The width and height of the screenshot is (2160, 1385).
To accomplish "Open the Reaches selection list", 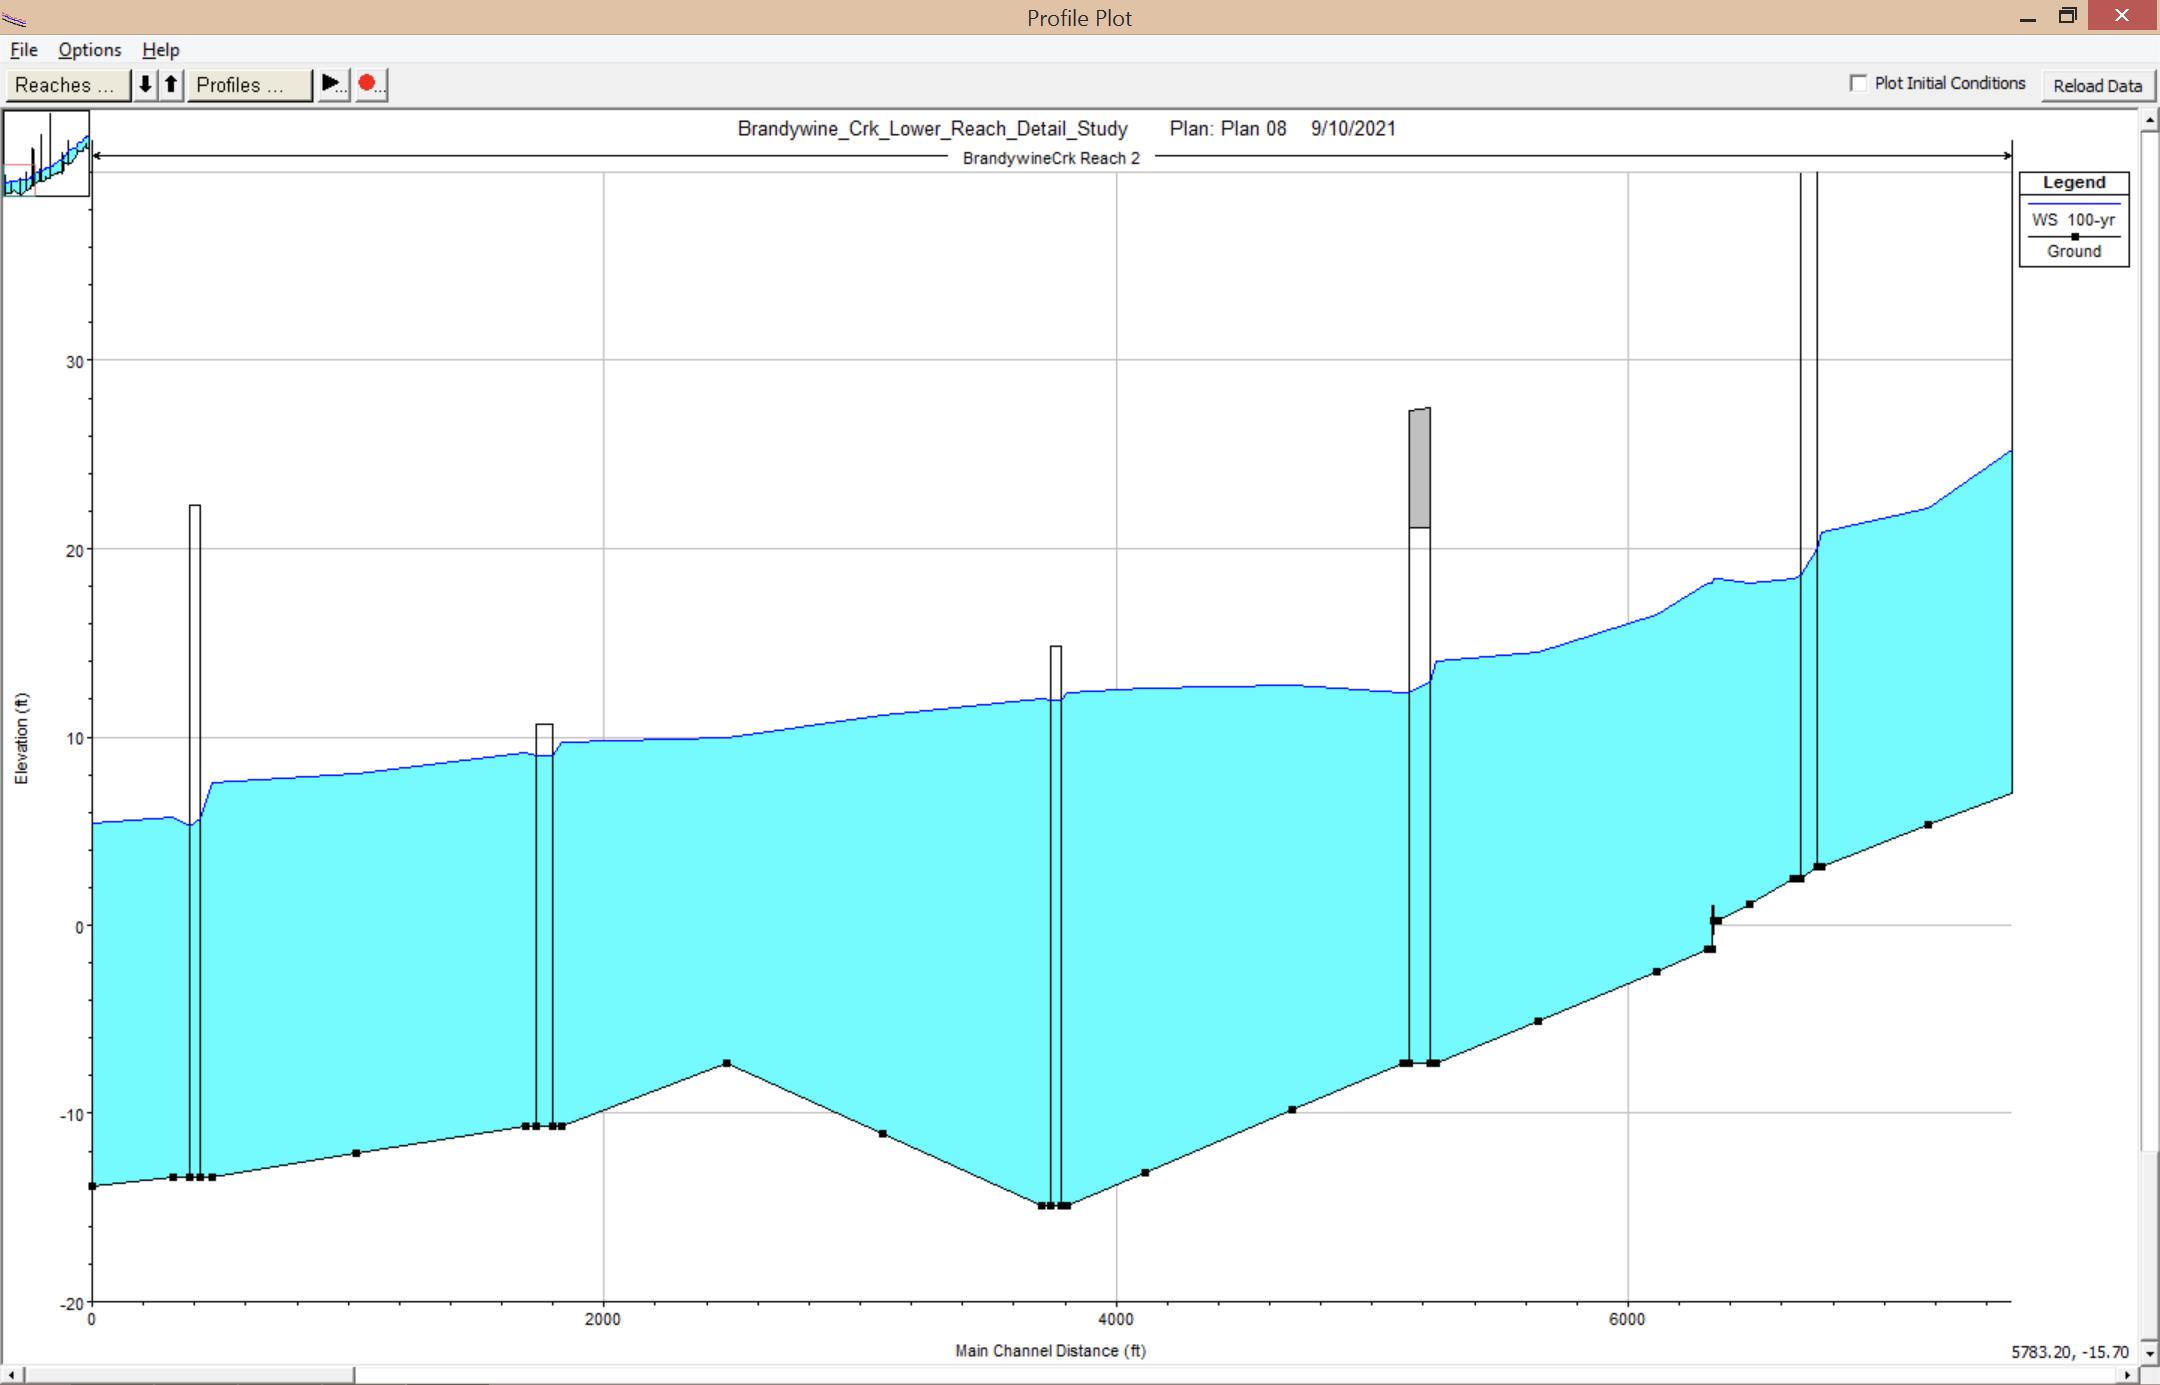I will (67, 85).
